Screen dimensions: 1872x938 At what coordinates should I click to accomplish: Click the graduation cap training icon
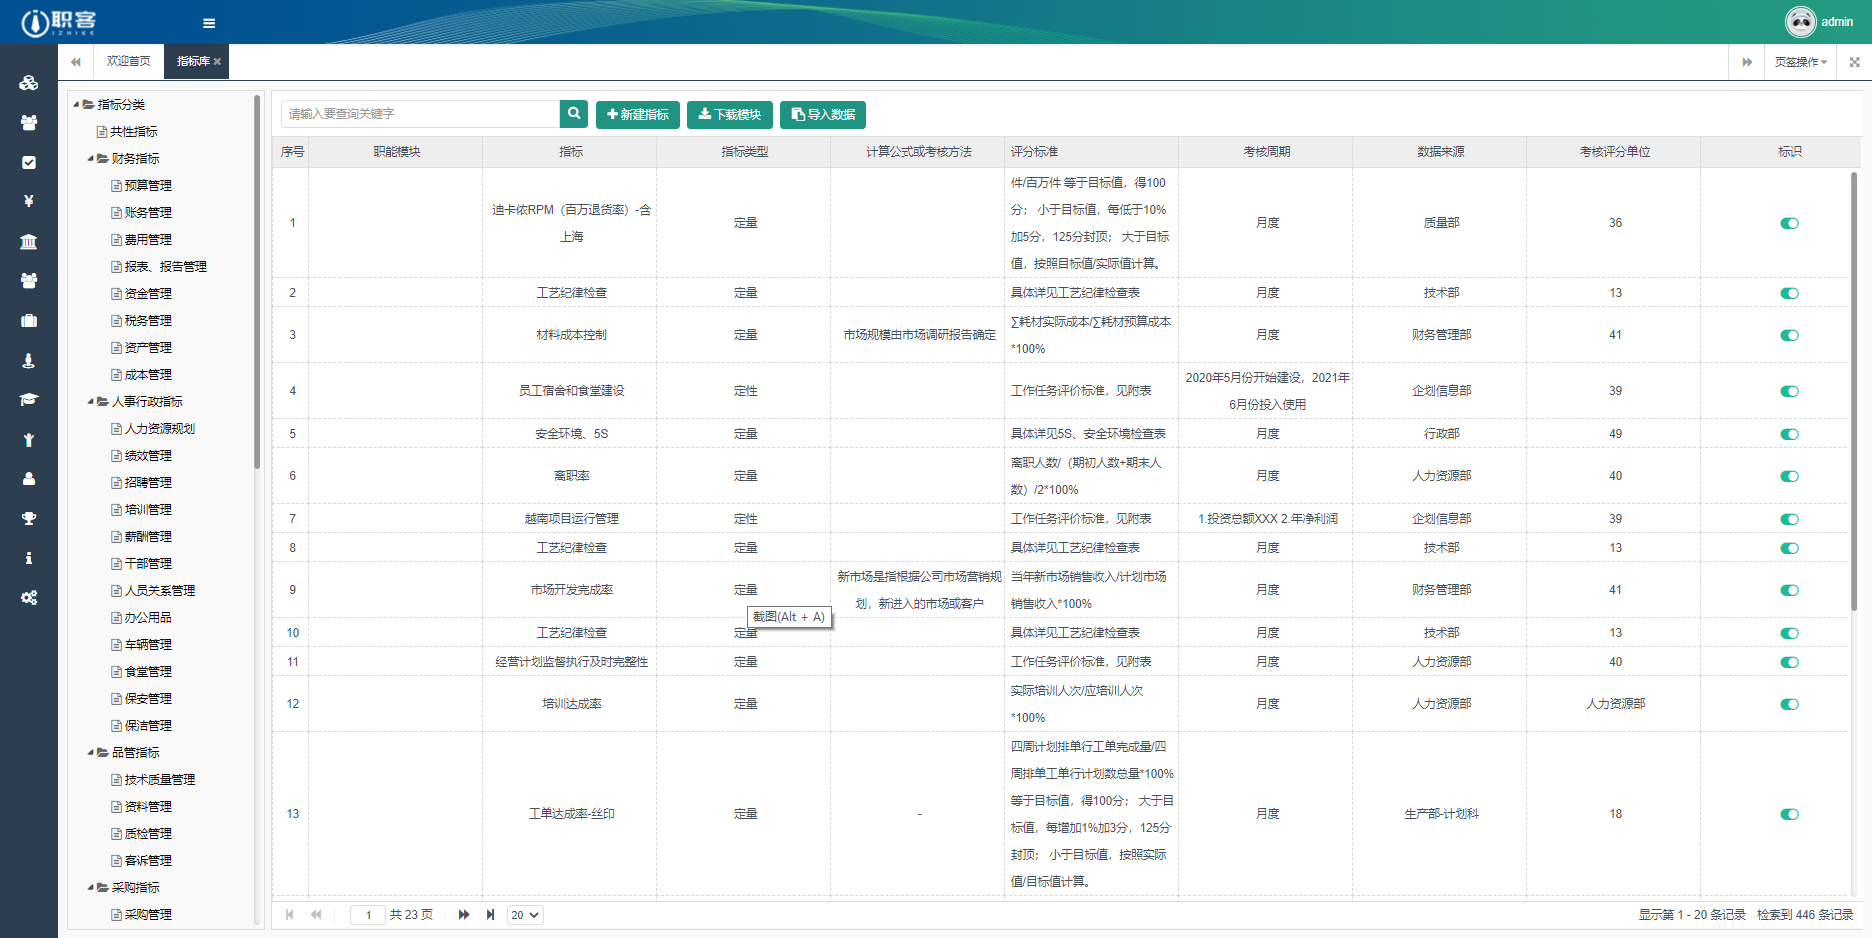[x=28, y=397]
